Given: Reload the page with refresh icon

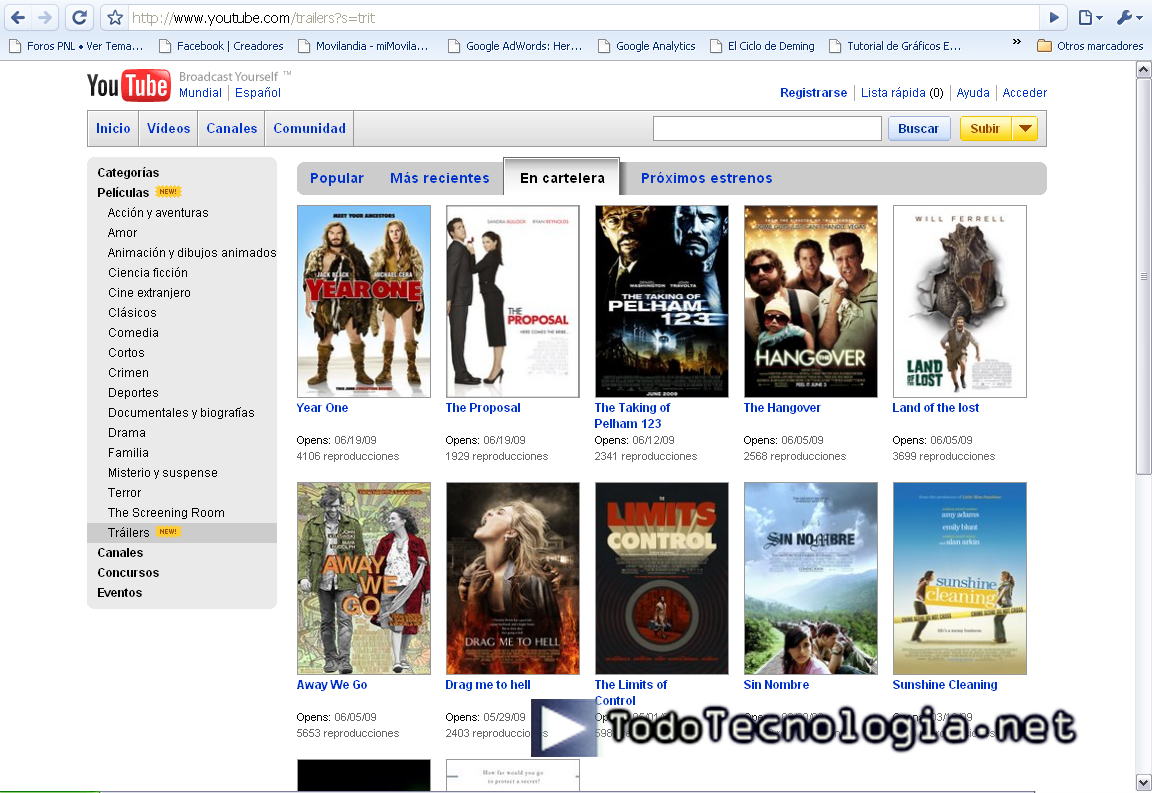Looking at the screenshot, I should 79,17.
